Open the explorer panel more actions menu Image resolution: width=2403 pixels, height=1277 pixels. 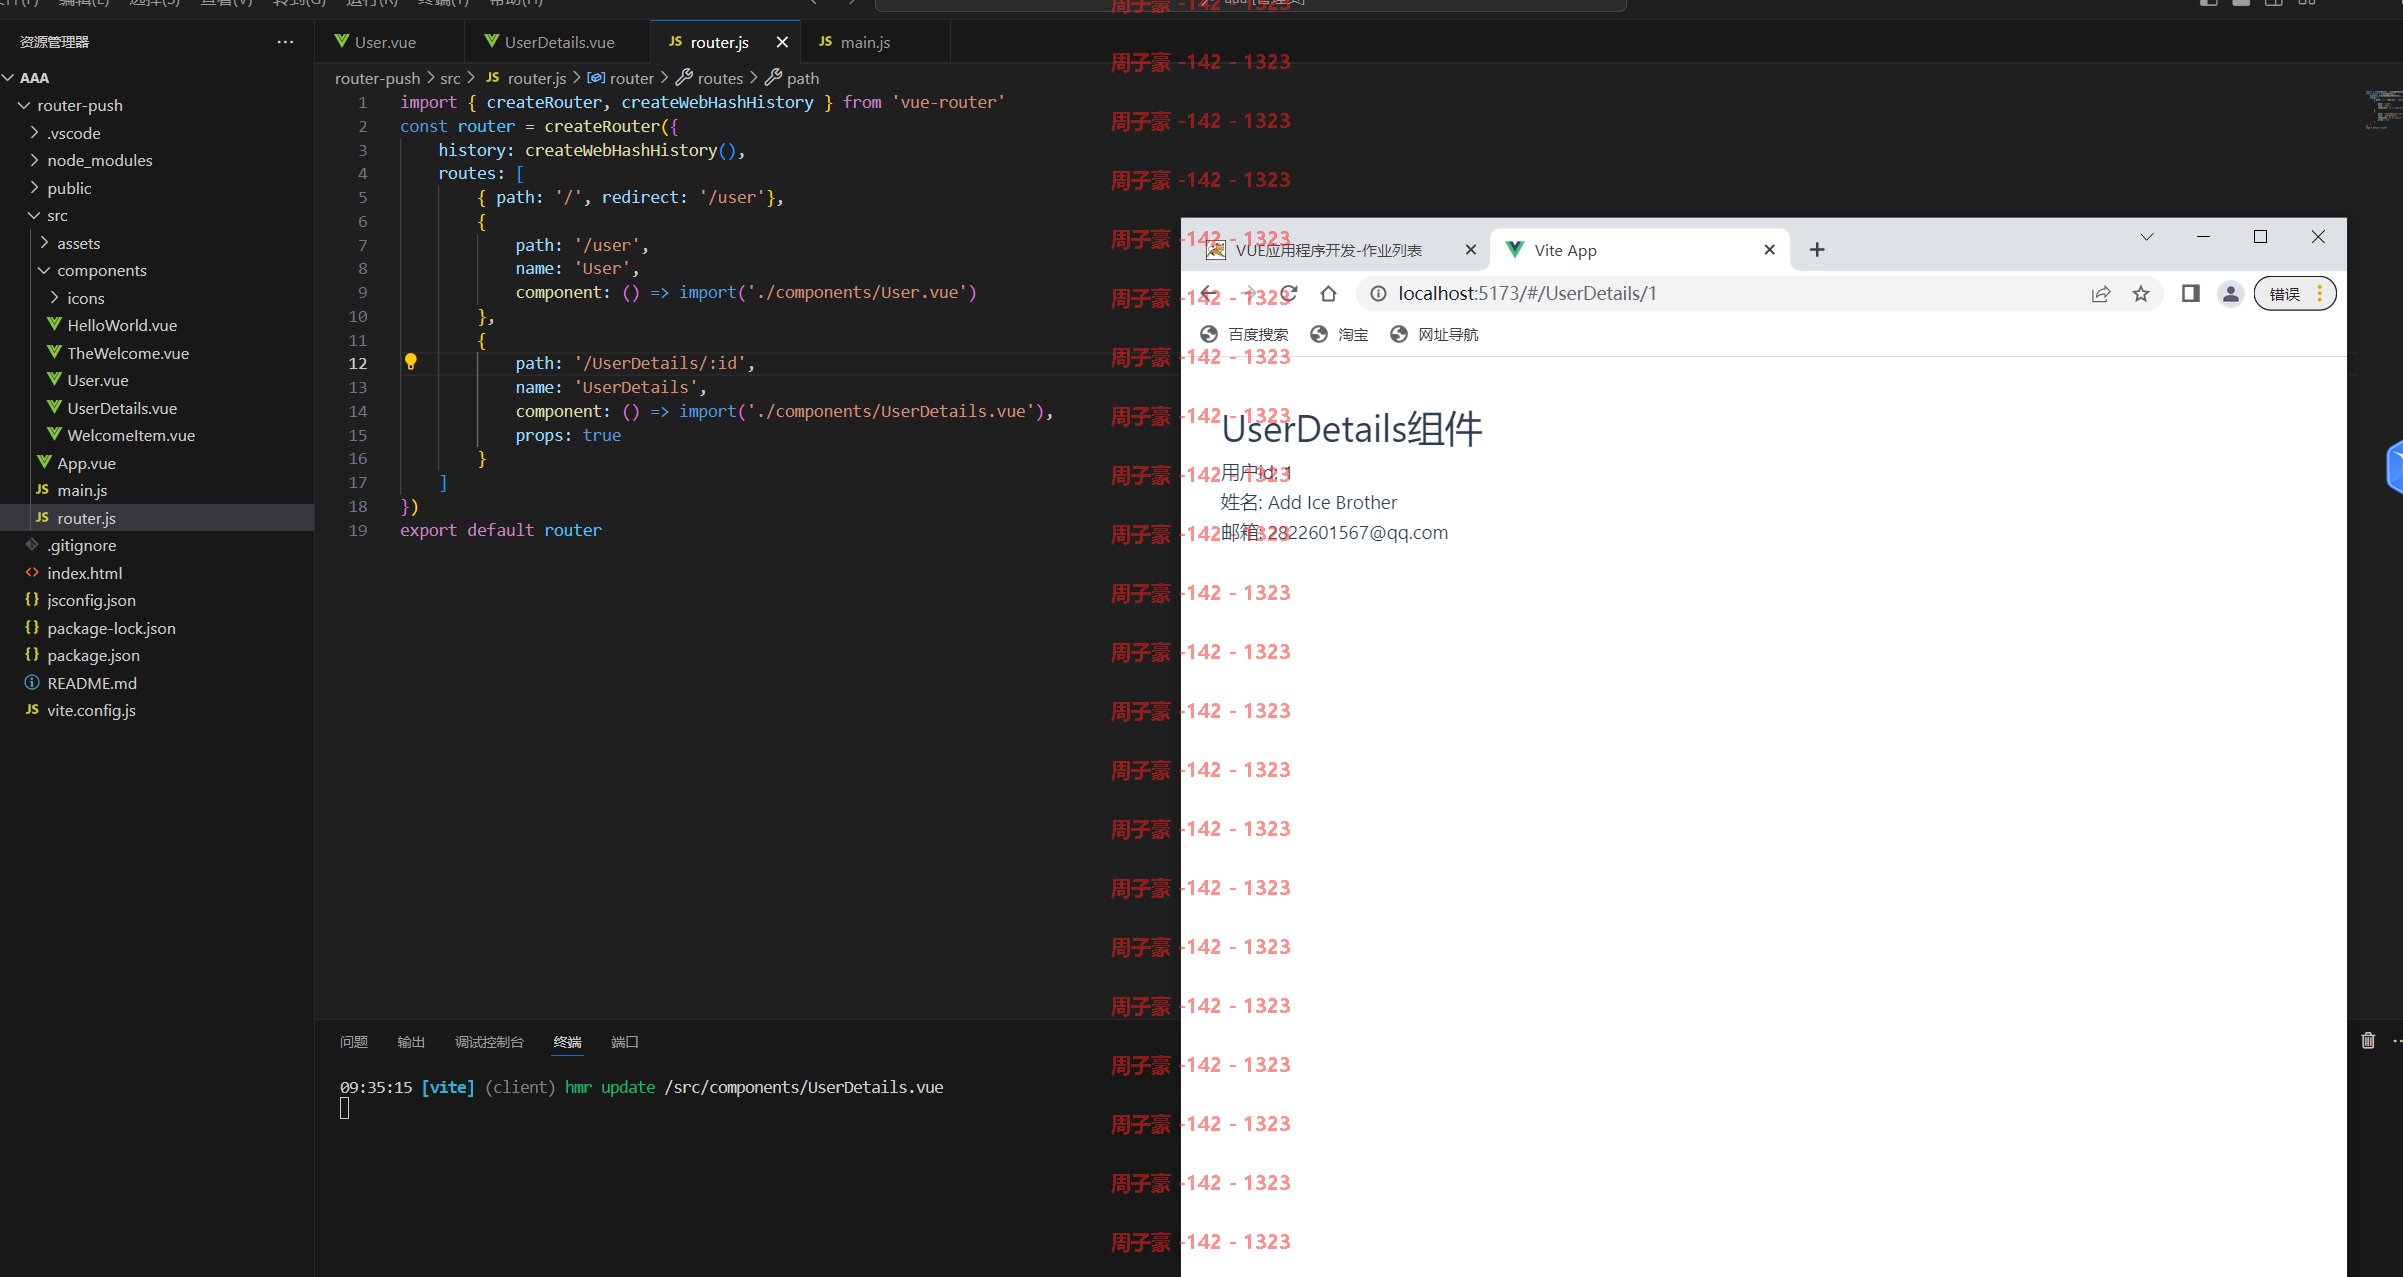tap(285, 42)
